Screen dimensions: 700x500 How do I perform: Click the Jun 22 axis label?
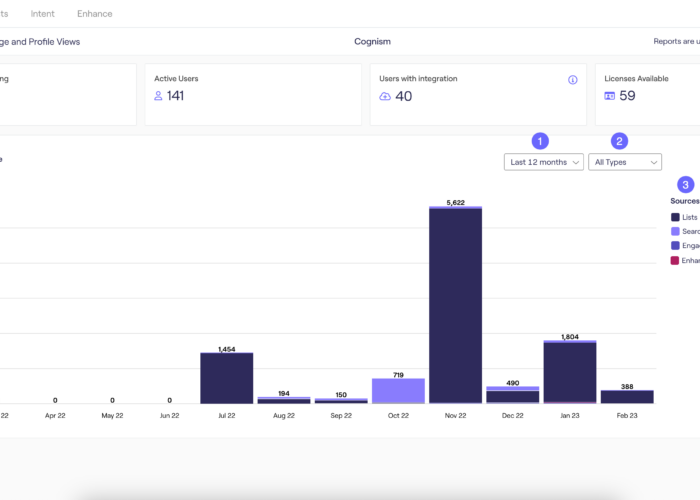(169, 416)
